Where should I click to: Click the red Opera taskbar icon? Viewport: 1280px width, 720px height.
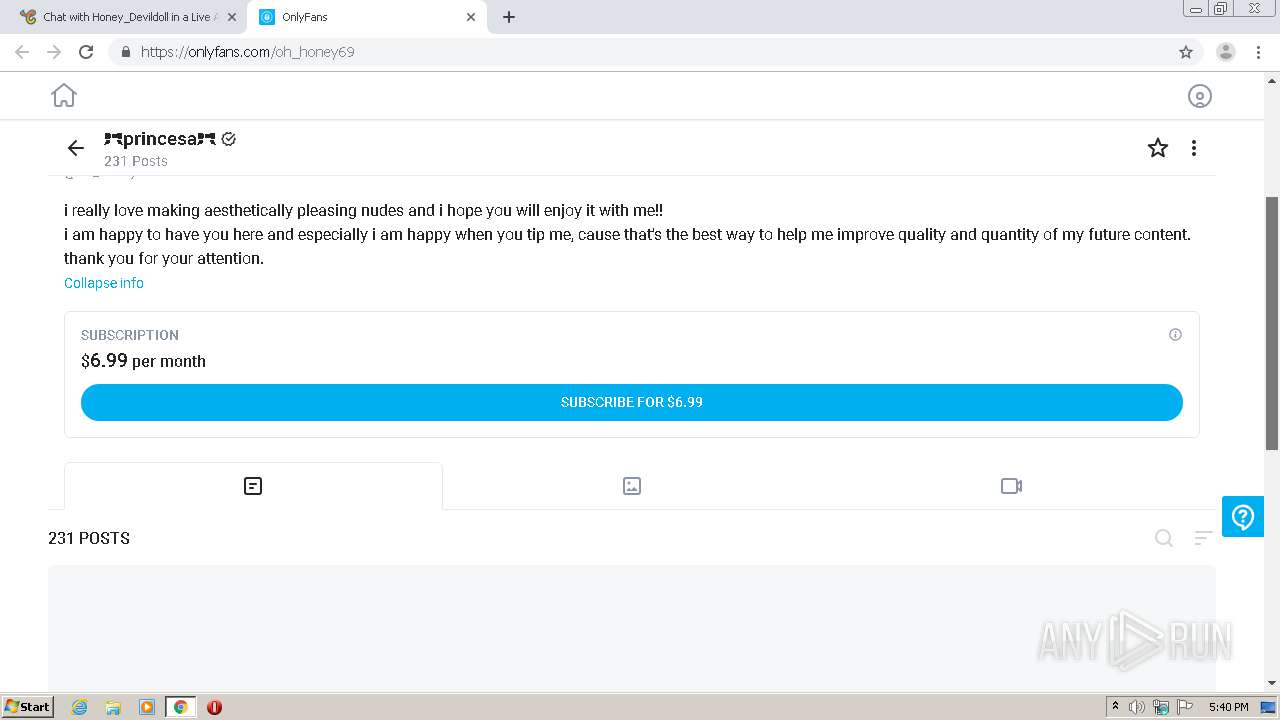point(214,707)
